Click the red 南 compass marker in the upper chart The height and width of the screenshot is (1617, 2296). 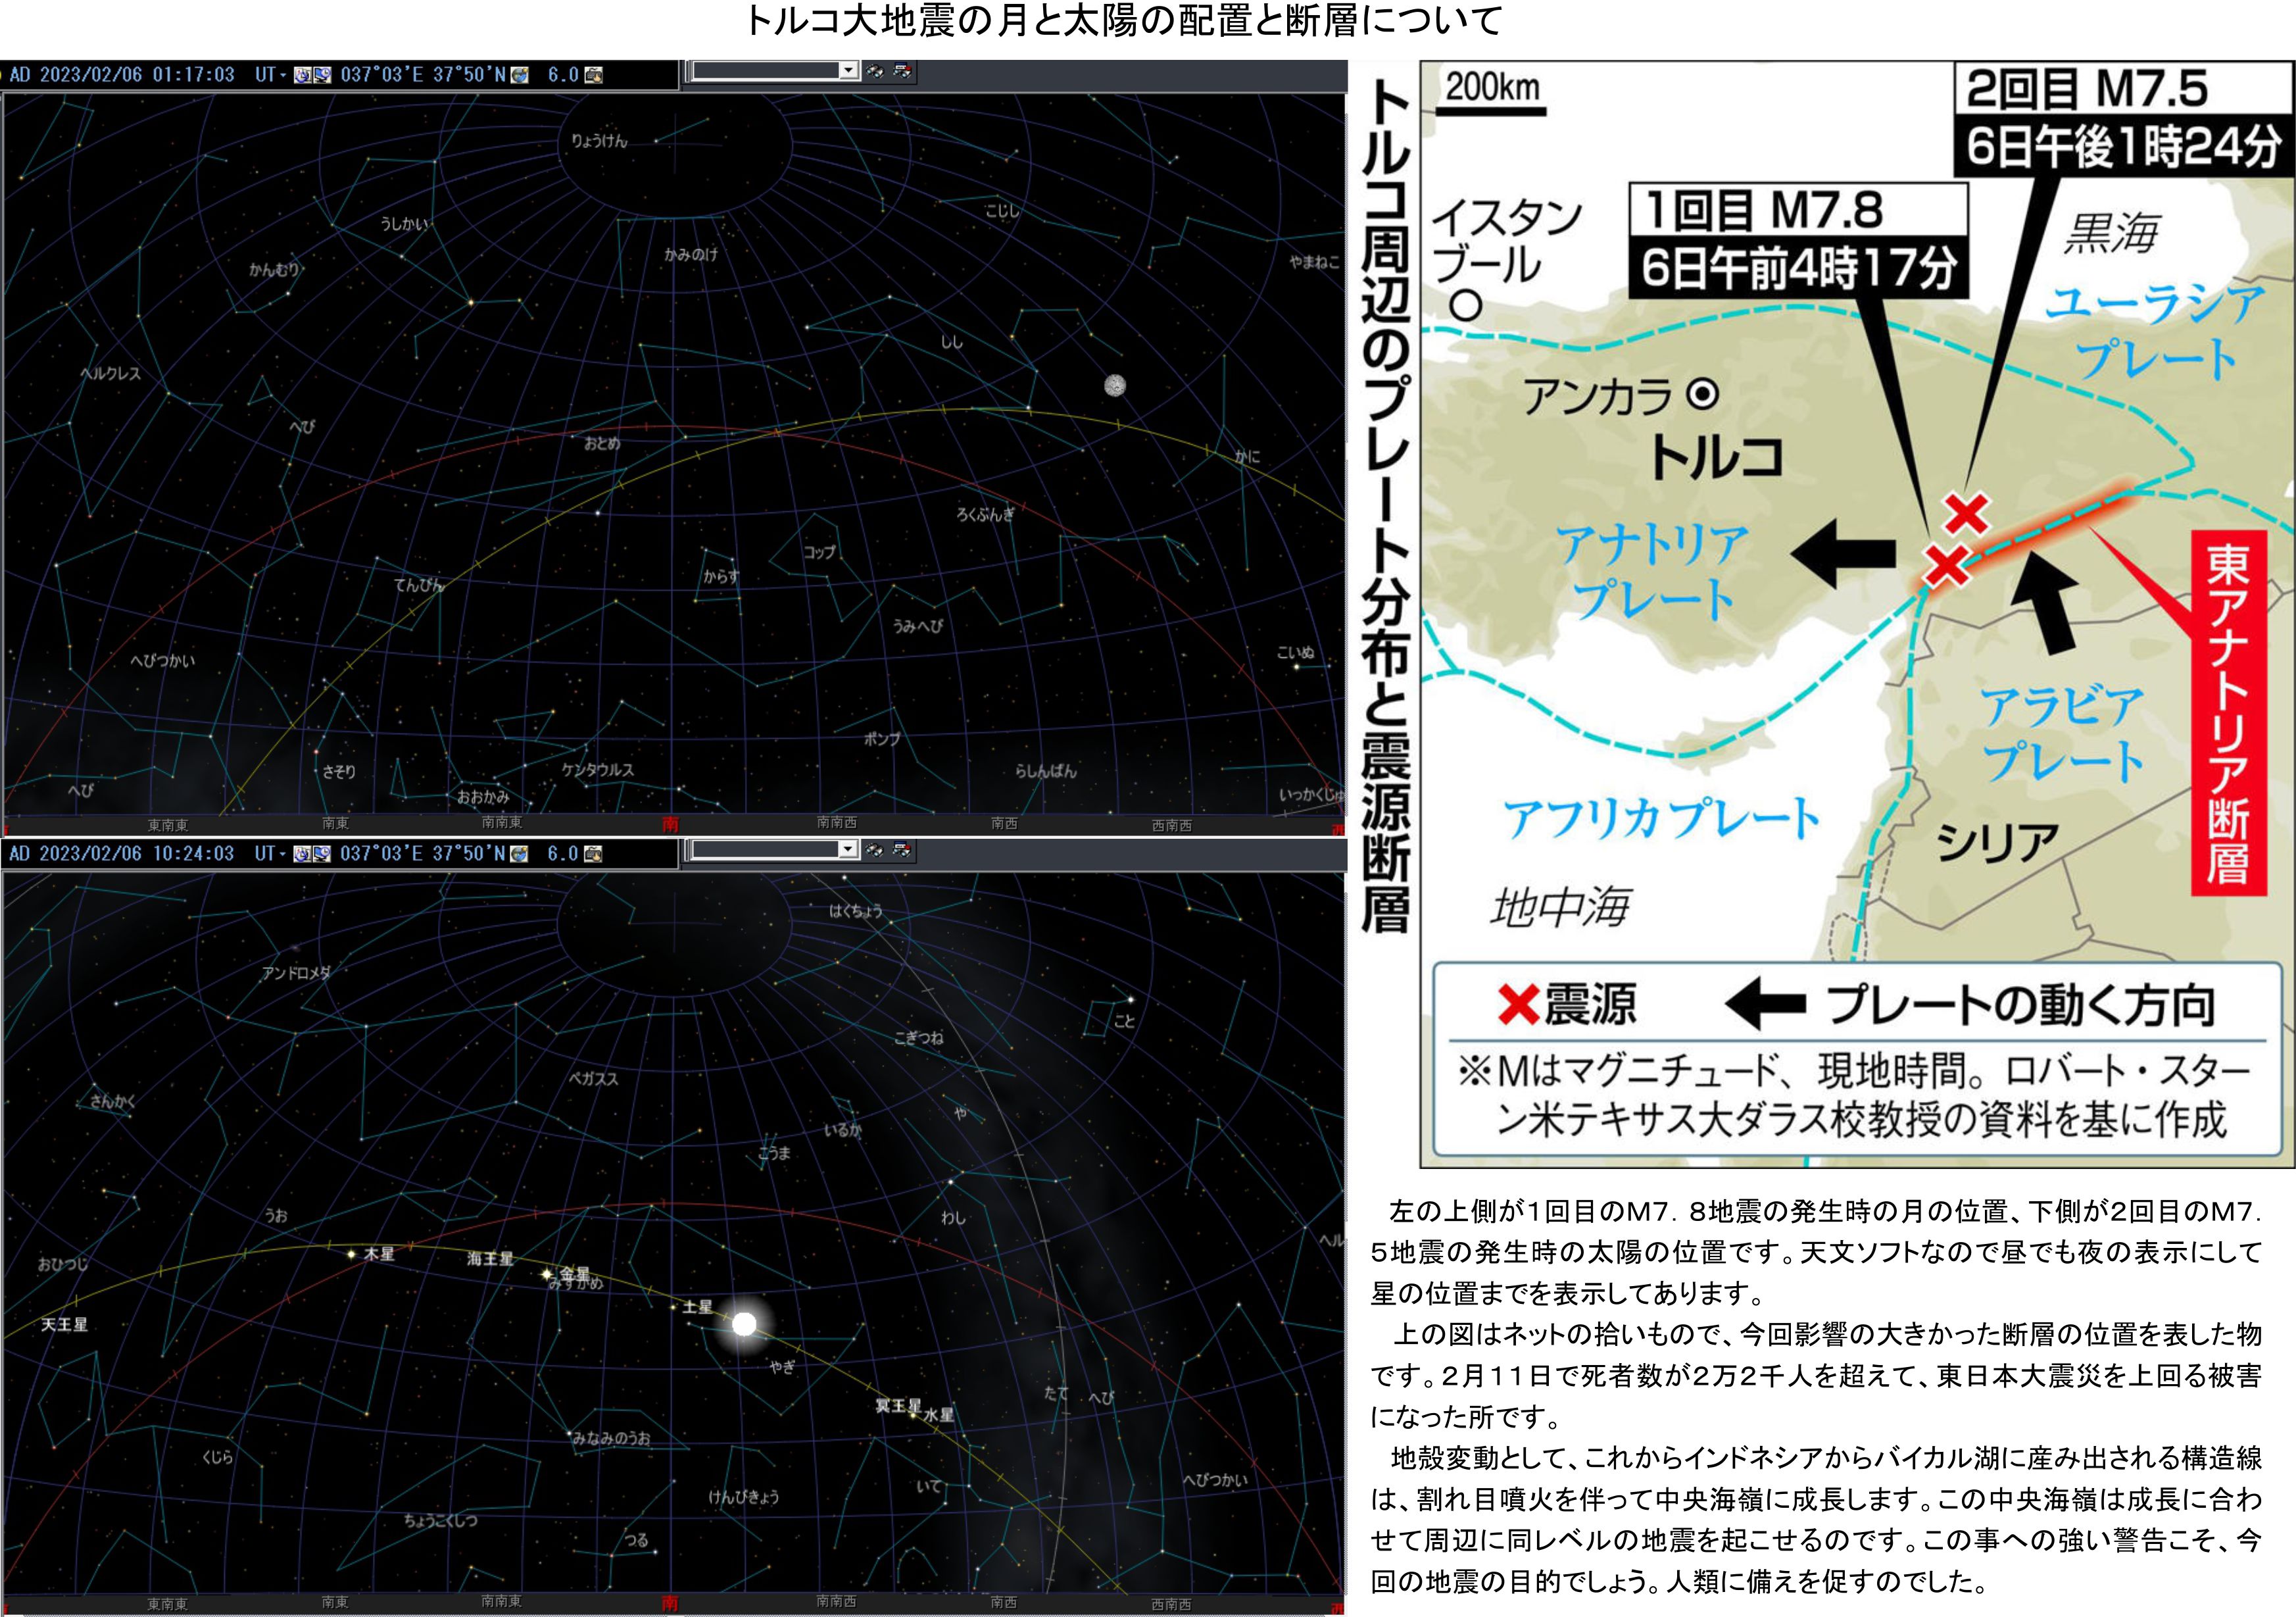[670, 824]
